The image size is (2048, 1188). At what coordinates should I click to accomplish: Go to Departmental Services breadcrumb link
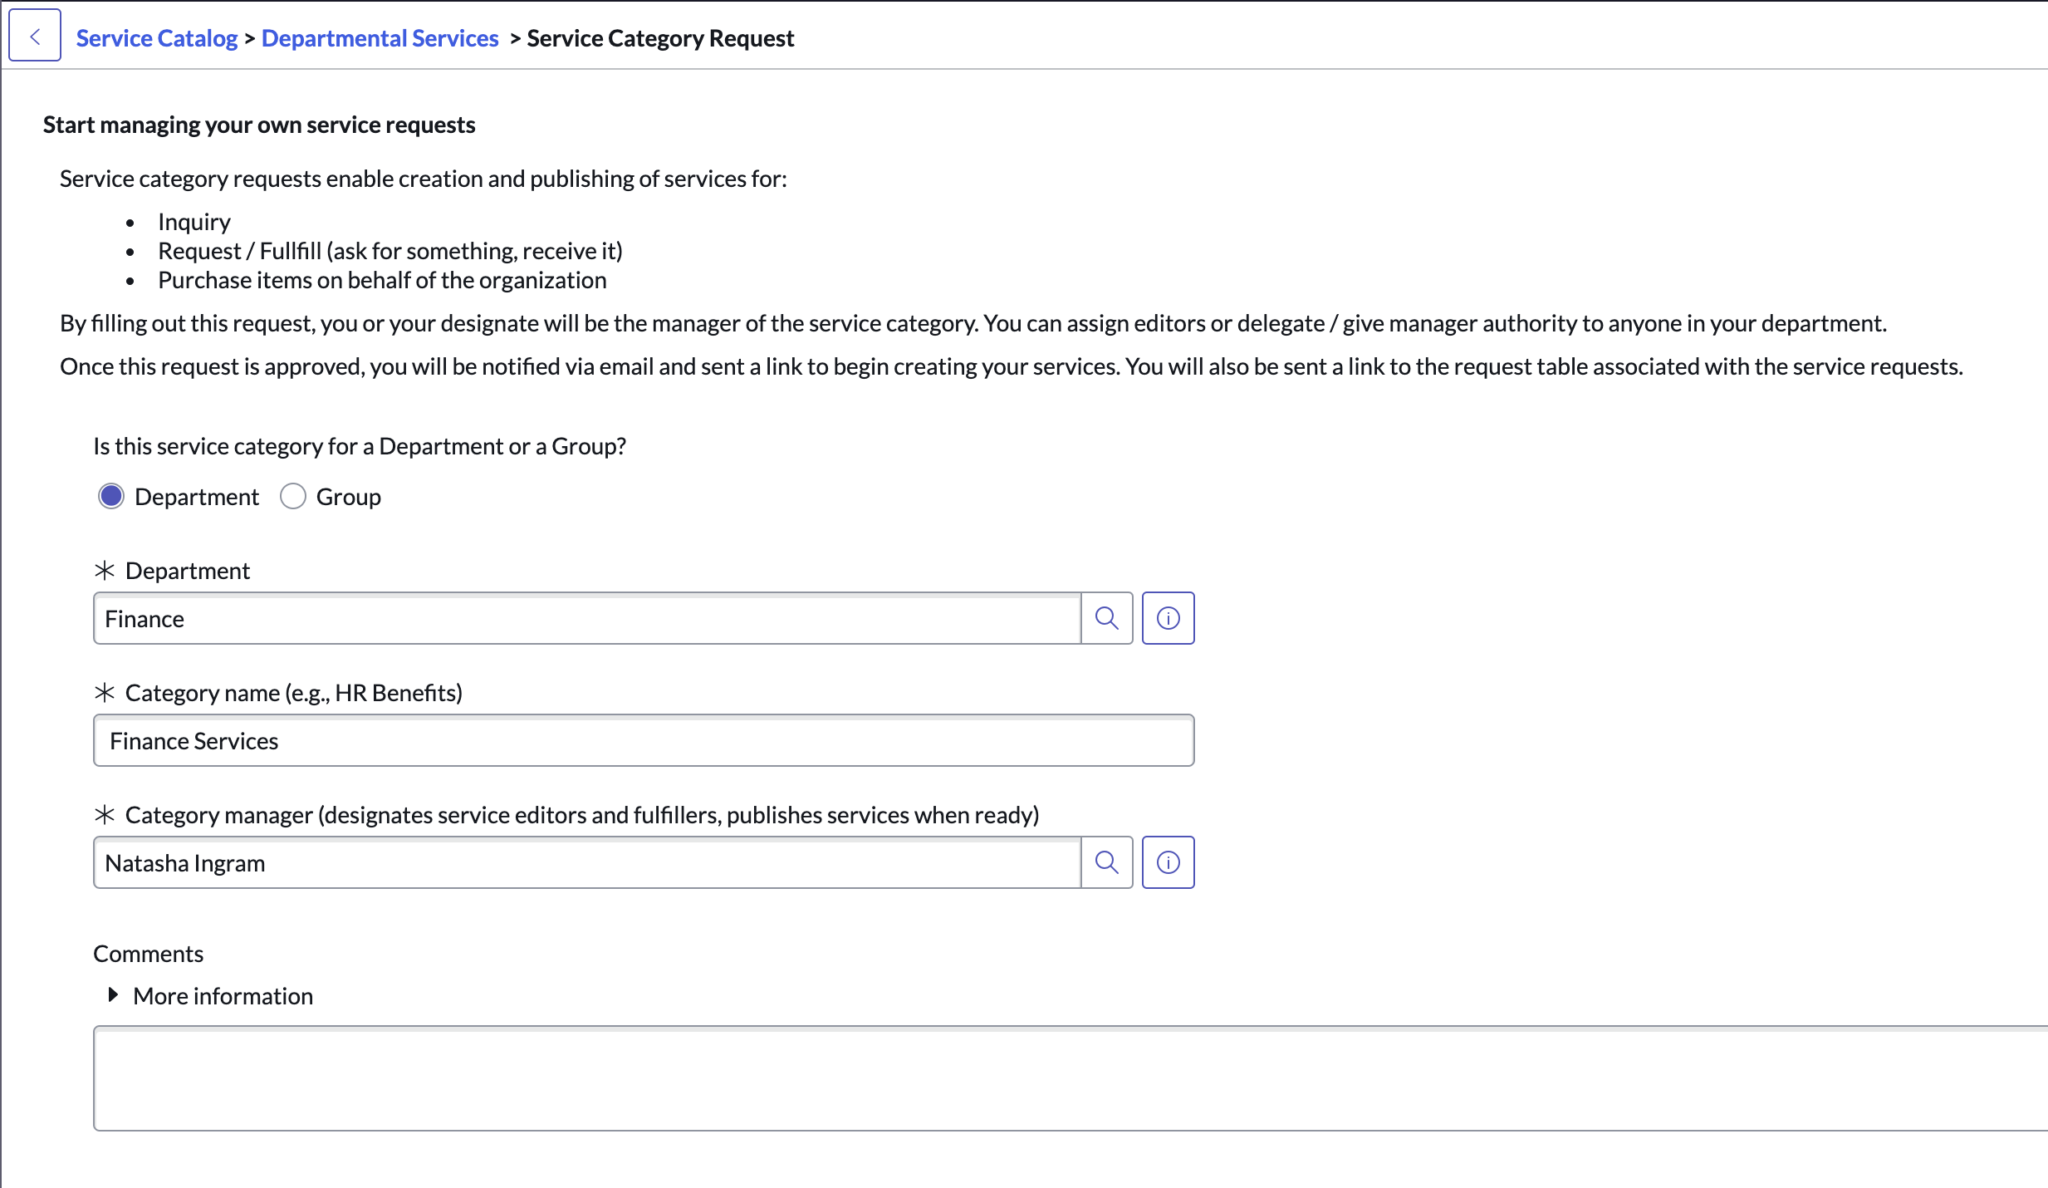point(379,38)
